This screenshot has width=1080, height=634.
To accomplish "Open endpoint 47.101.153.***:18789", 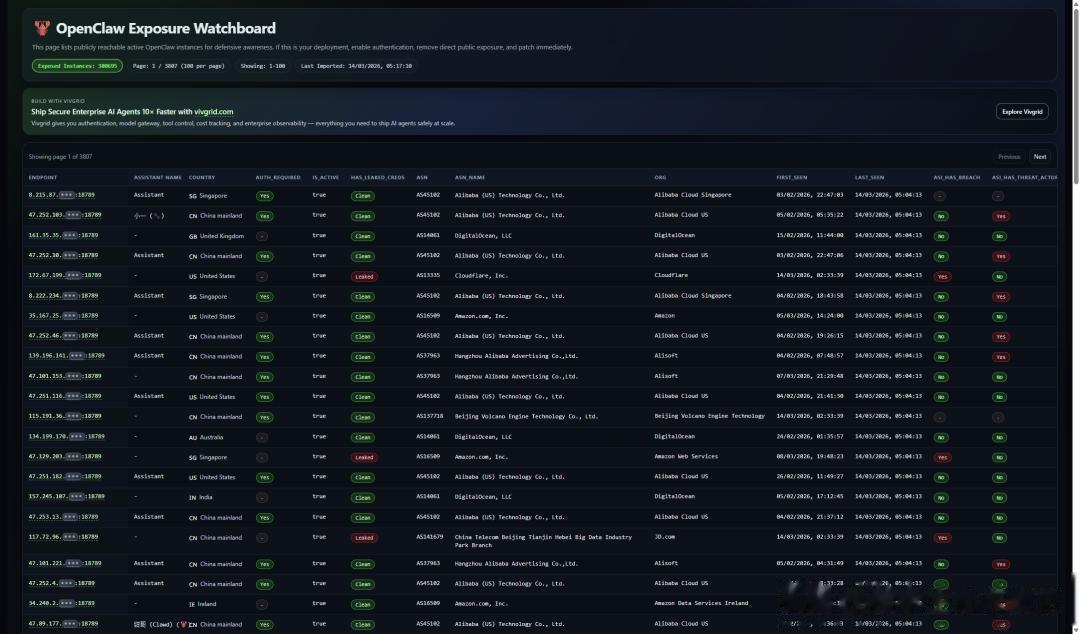I will [65, 376].
